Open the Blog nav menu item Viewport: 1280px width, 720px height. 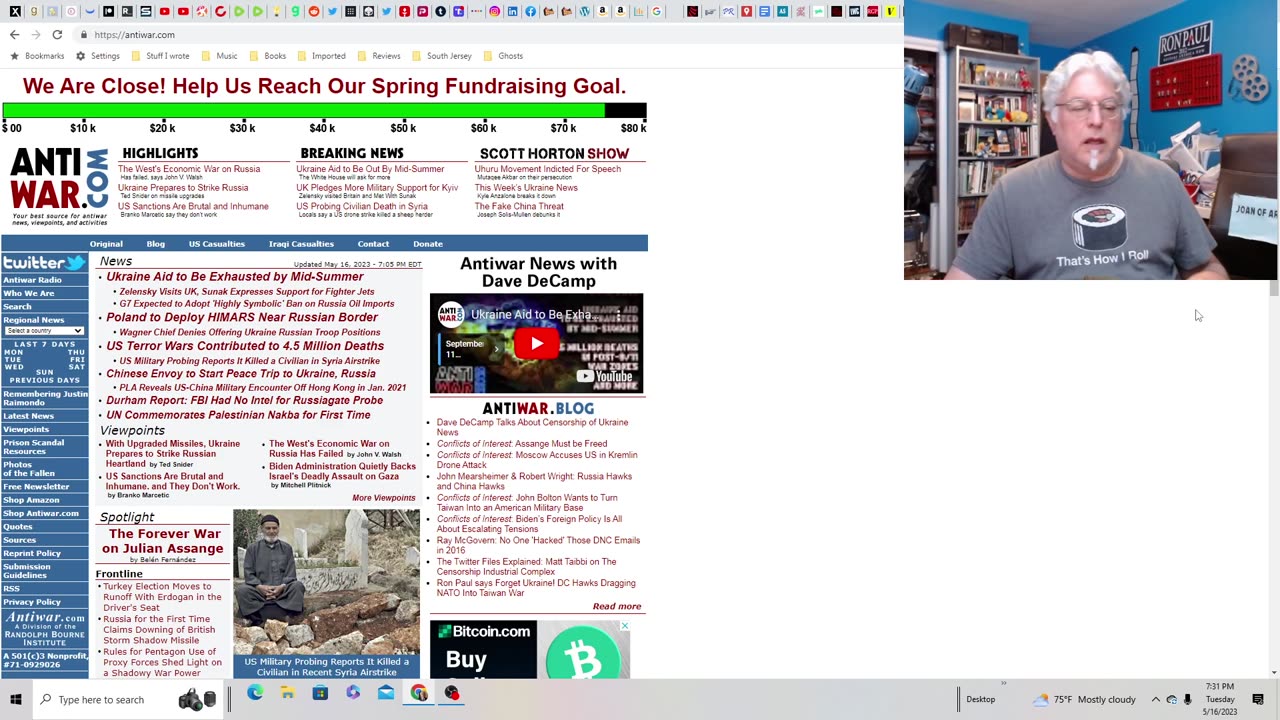point(156,244)
